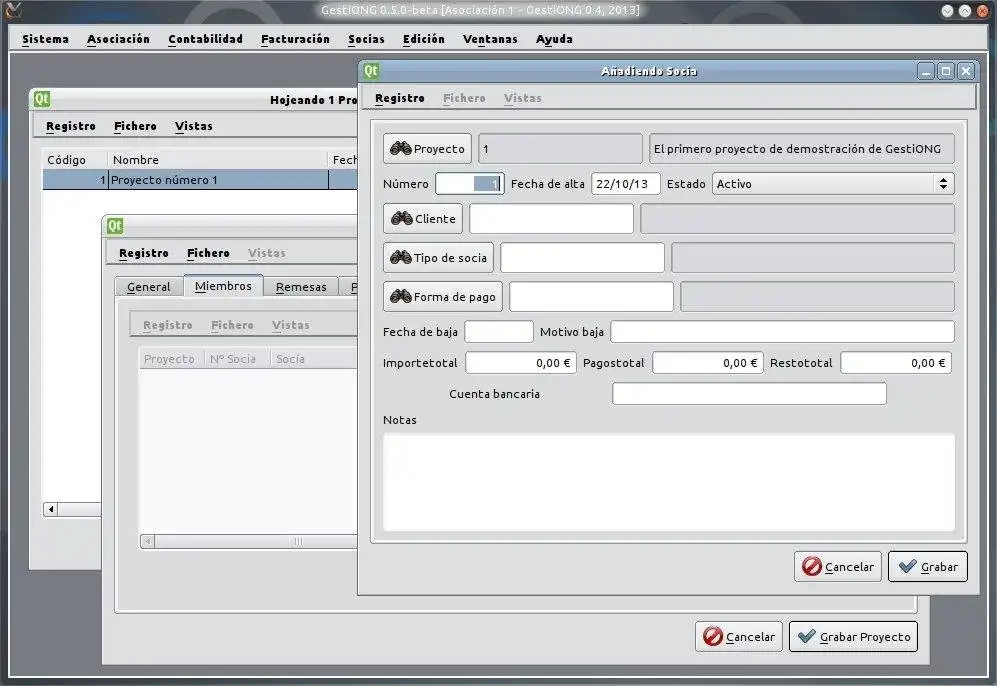Click the Proyecto column header in Miembros table
The image size is (997, 686).
(171, 359)
